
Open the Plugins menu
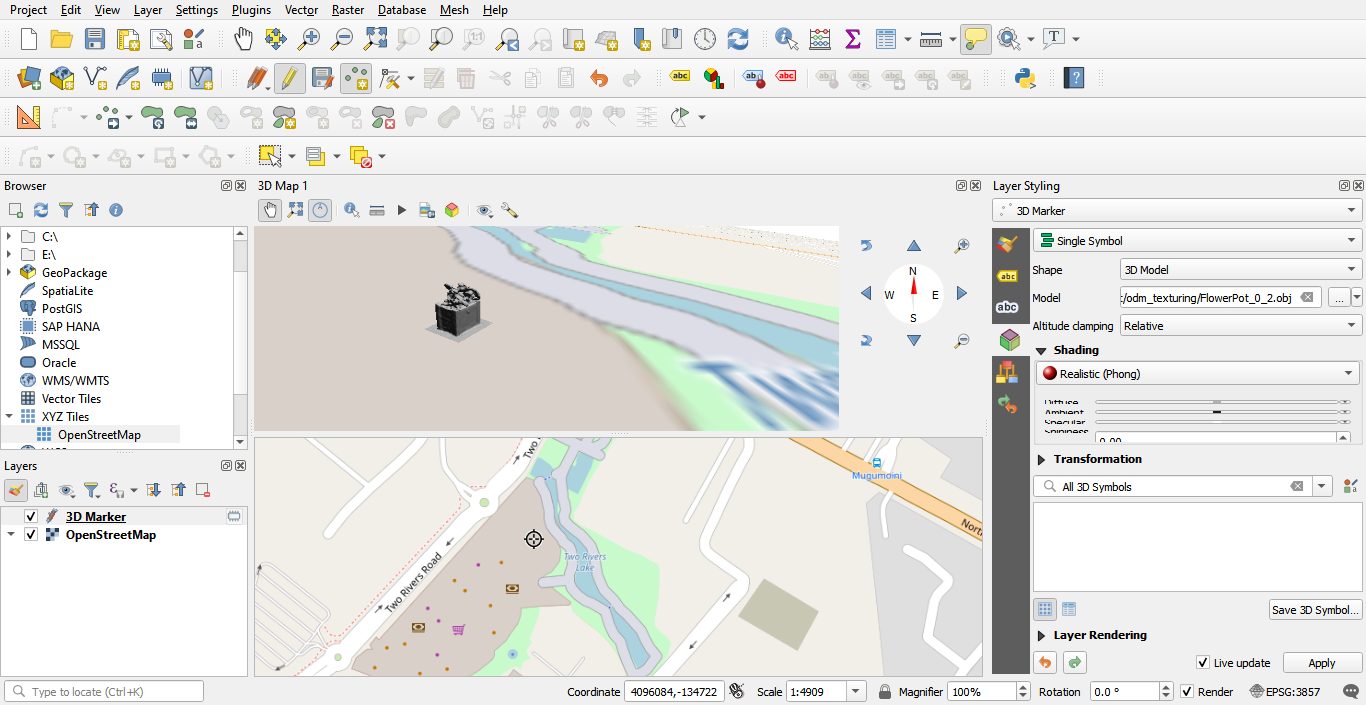250,10
